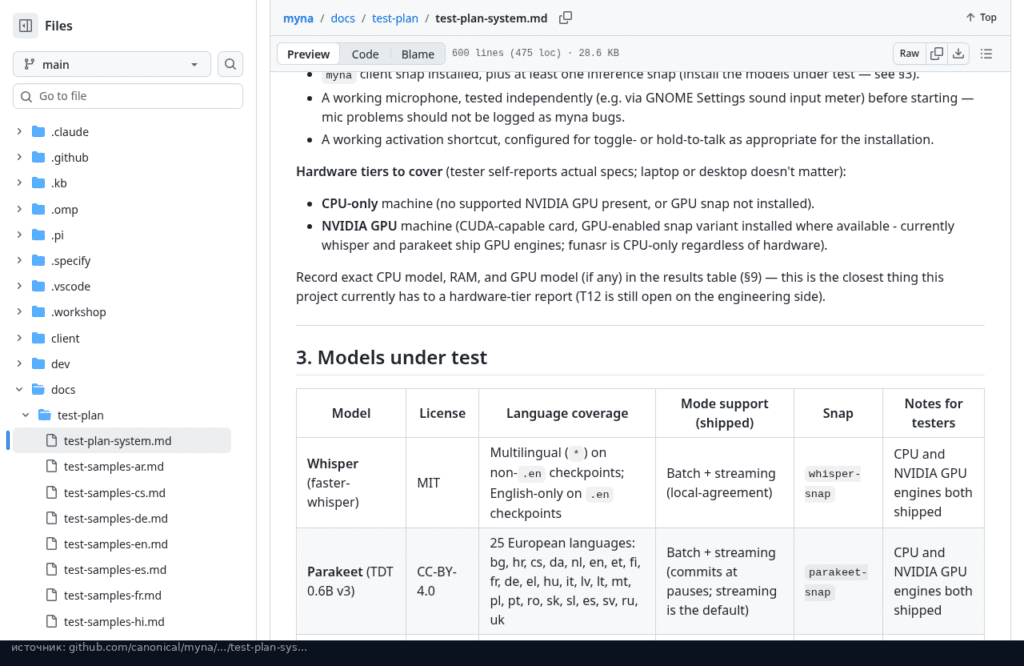Open test-samples-fr.md file
The image size is (1024, 666).
tap(112, 595)
